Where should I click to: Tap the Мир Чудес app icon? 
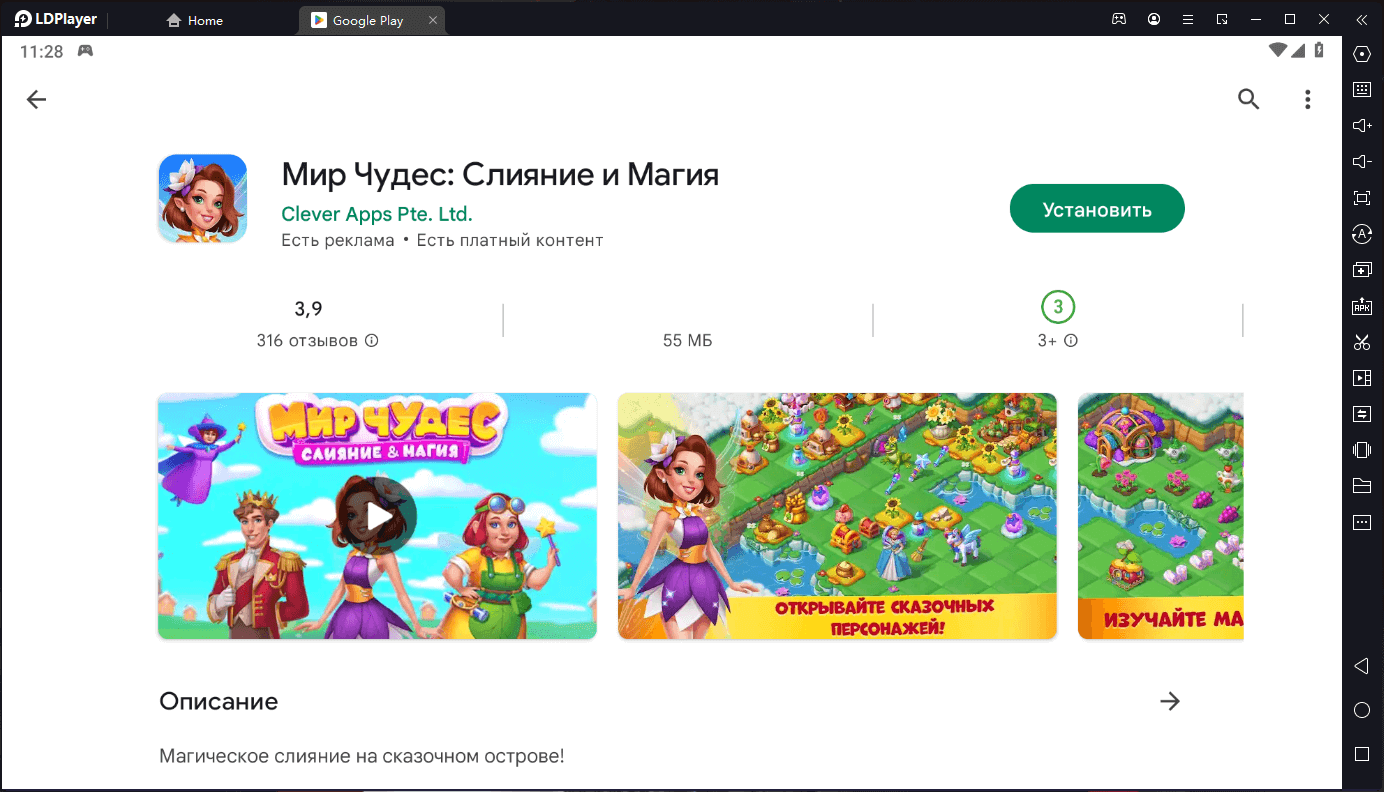click(x=203, y=198)
